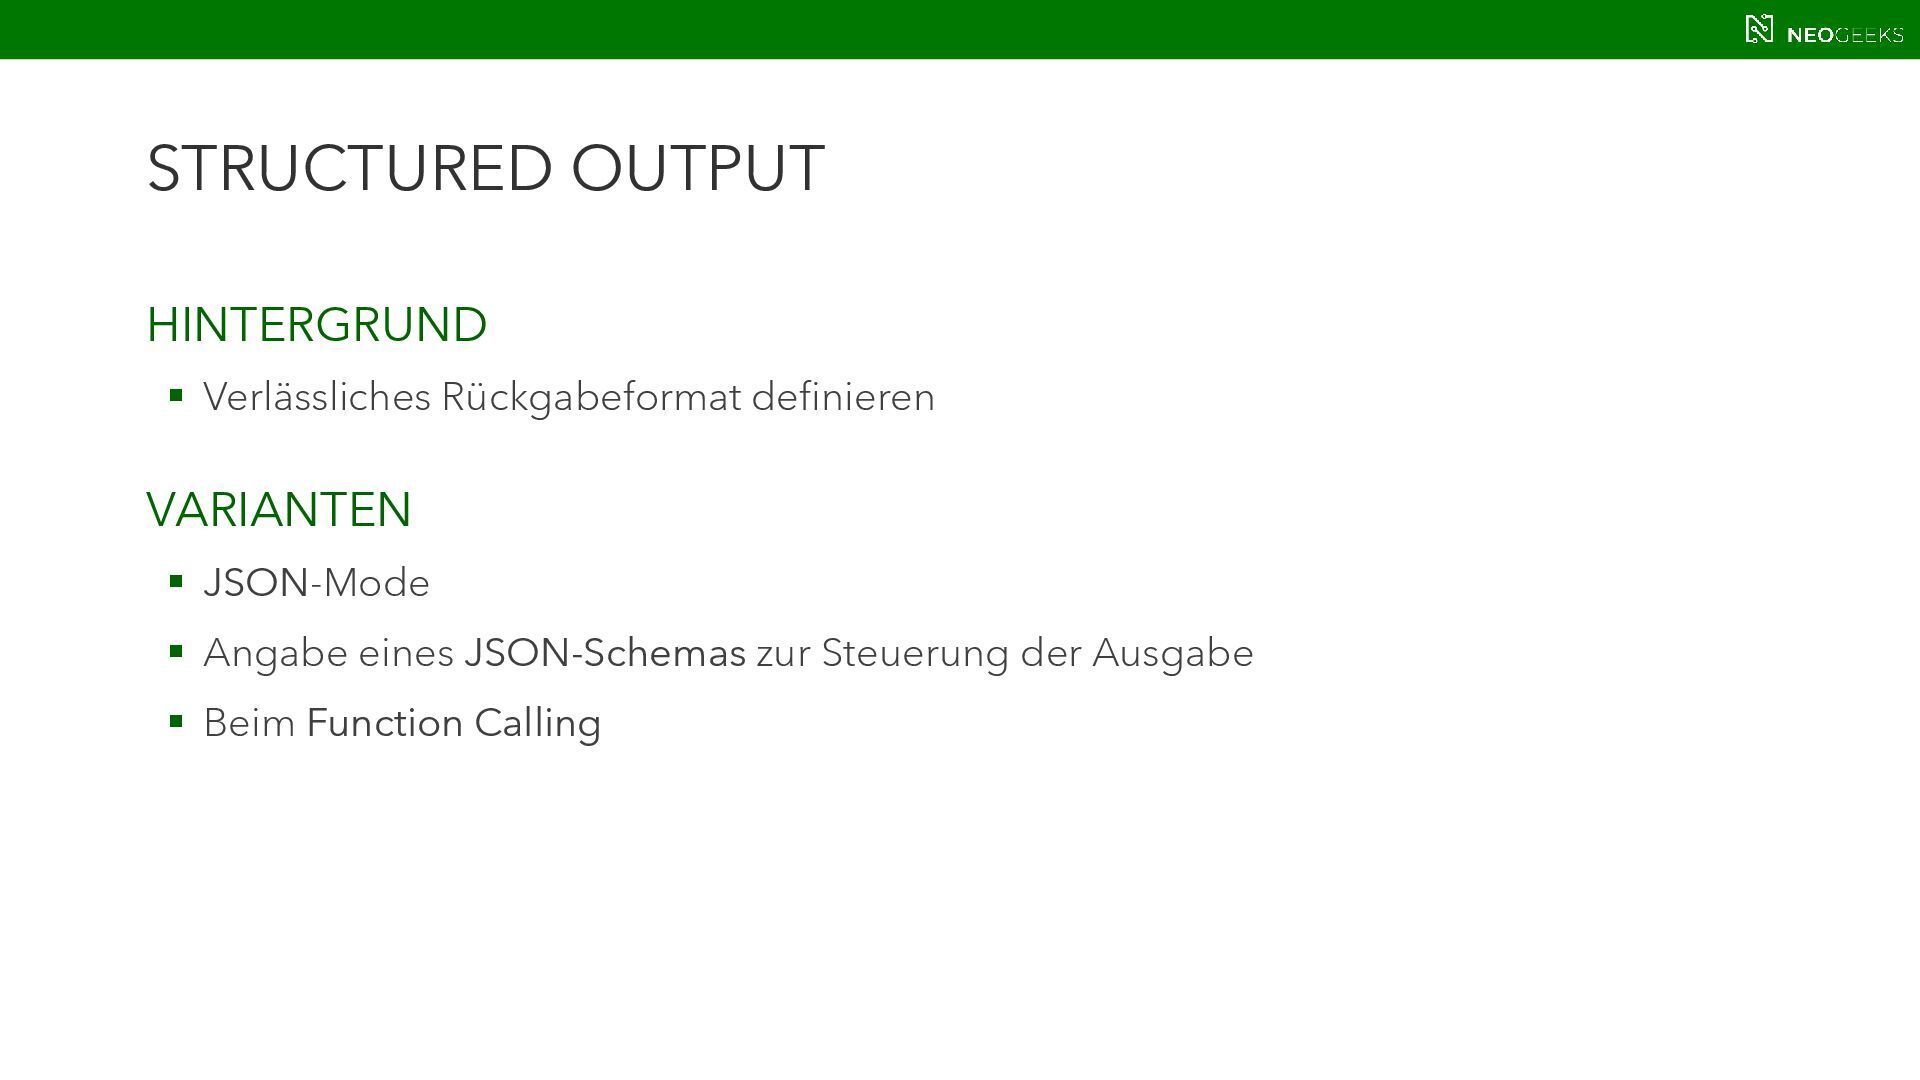Click the bullet marker before JSON-Mode
This screenshot has height=1080, width=1920.
[176, 581]
